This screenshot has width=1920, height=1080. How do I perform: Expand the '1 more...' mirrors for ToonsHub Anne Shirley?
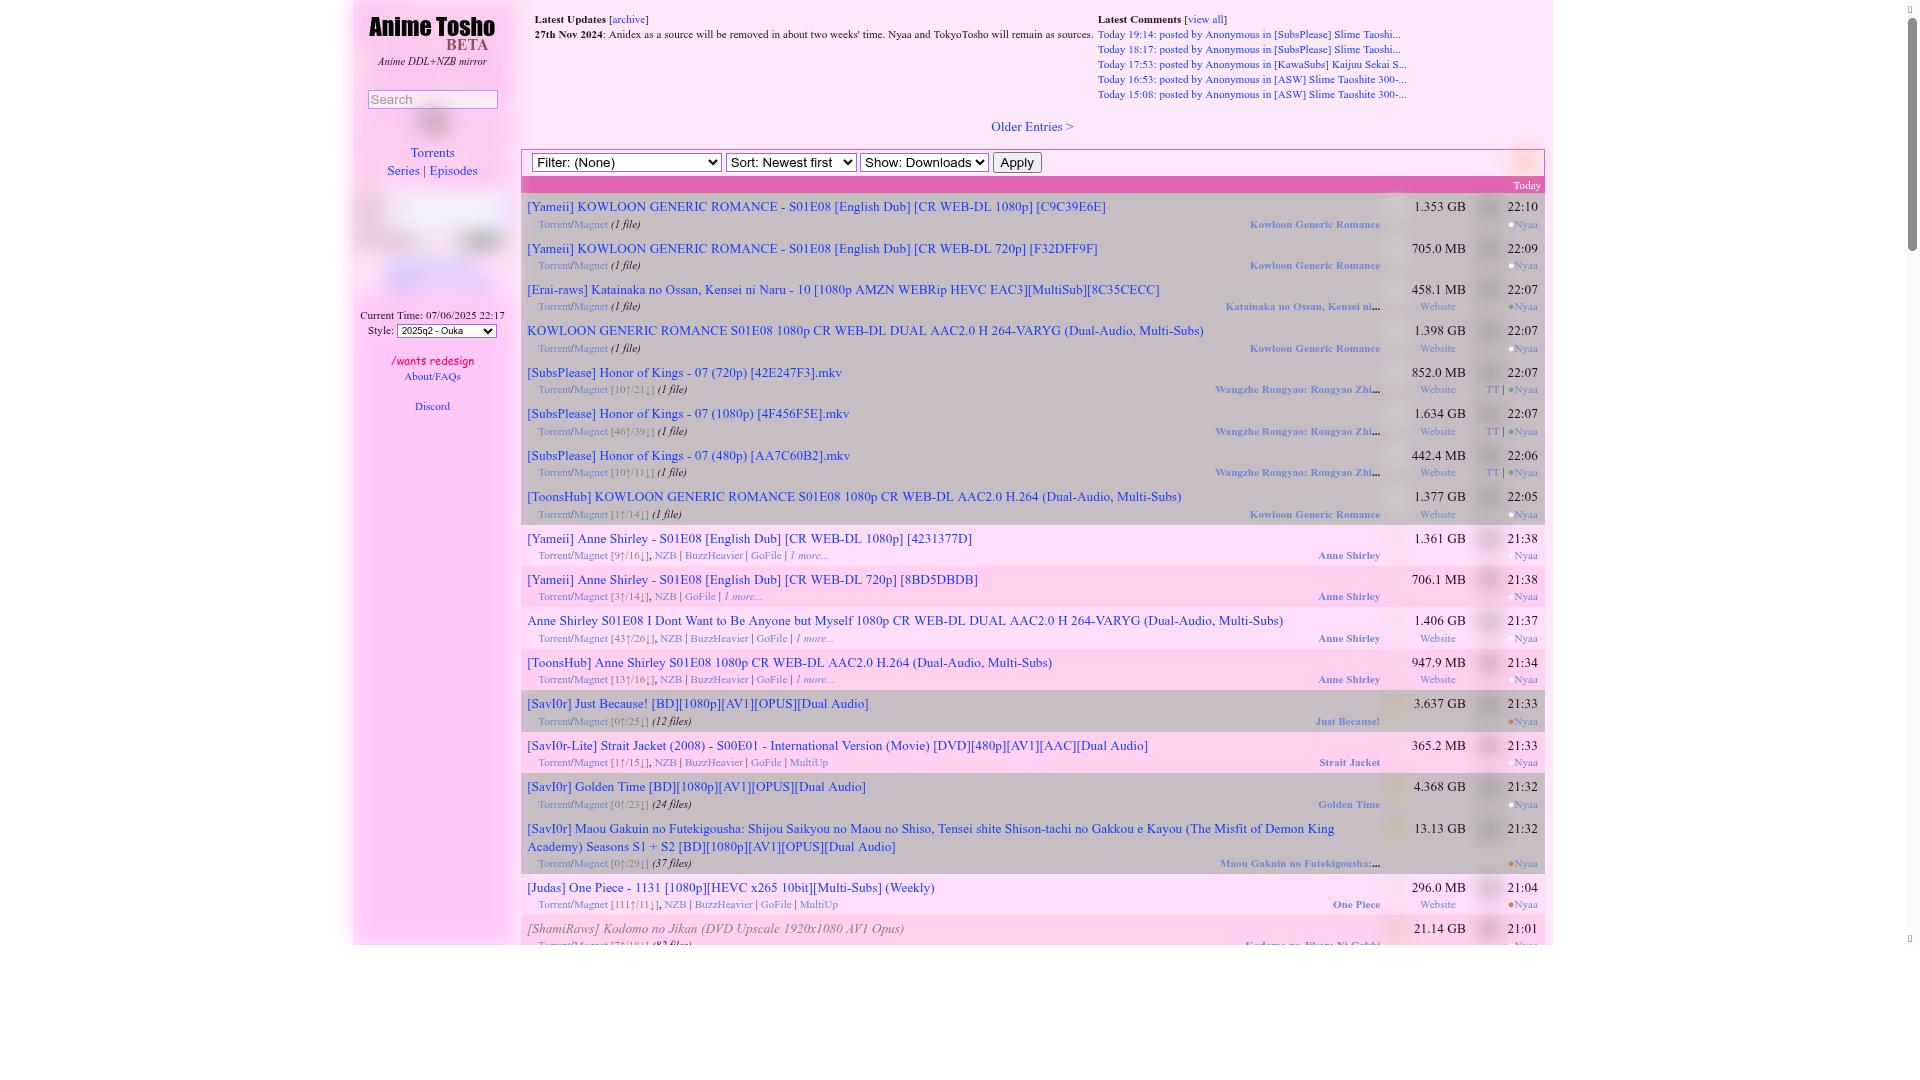point(816,679)
